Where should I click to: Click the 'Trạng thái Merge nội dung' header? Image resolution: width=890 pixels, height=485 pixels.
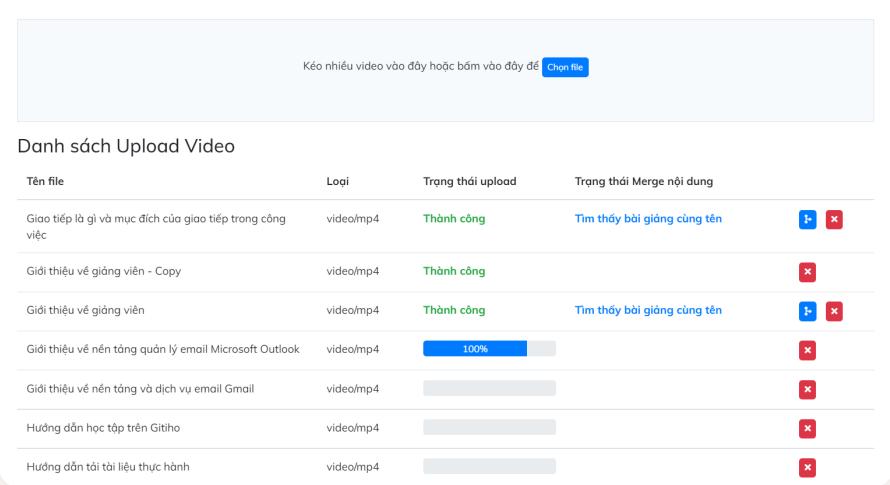[644, 181]
